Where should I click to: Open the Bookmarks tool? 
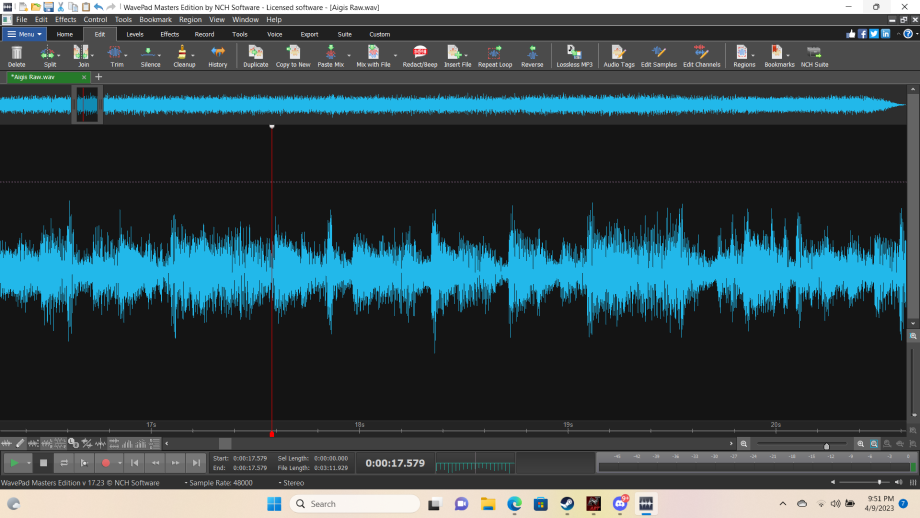(777, 56)
